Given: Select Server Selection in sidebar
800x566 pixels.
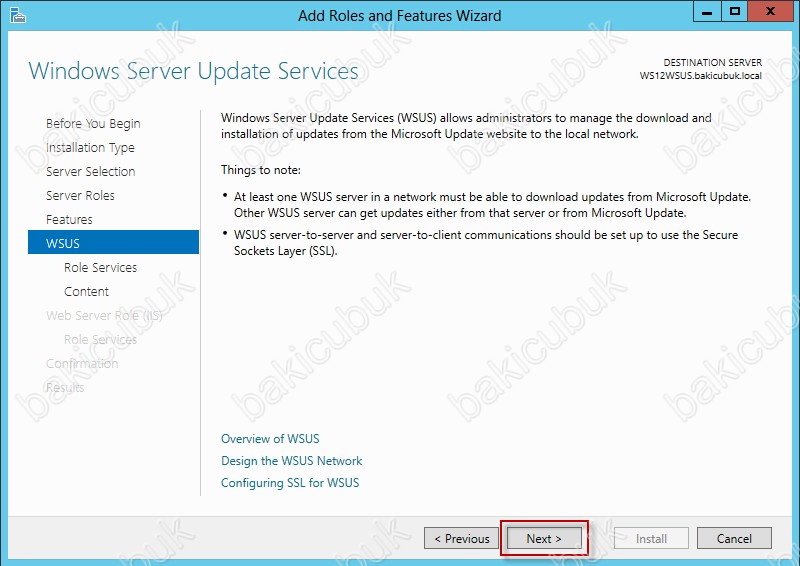Looking at the screenshot, I should (90, 171).
